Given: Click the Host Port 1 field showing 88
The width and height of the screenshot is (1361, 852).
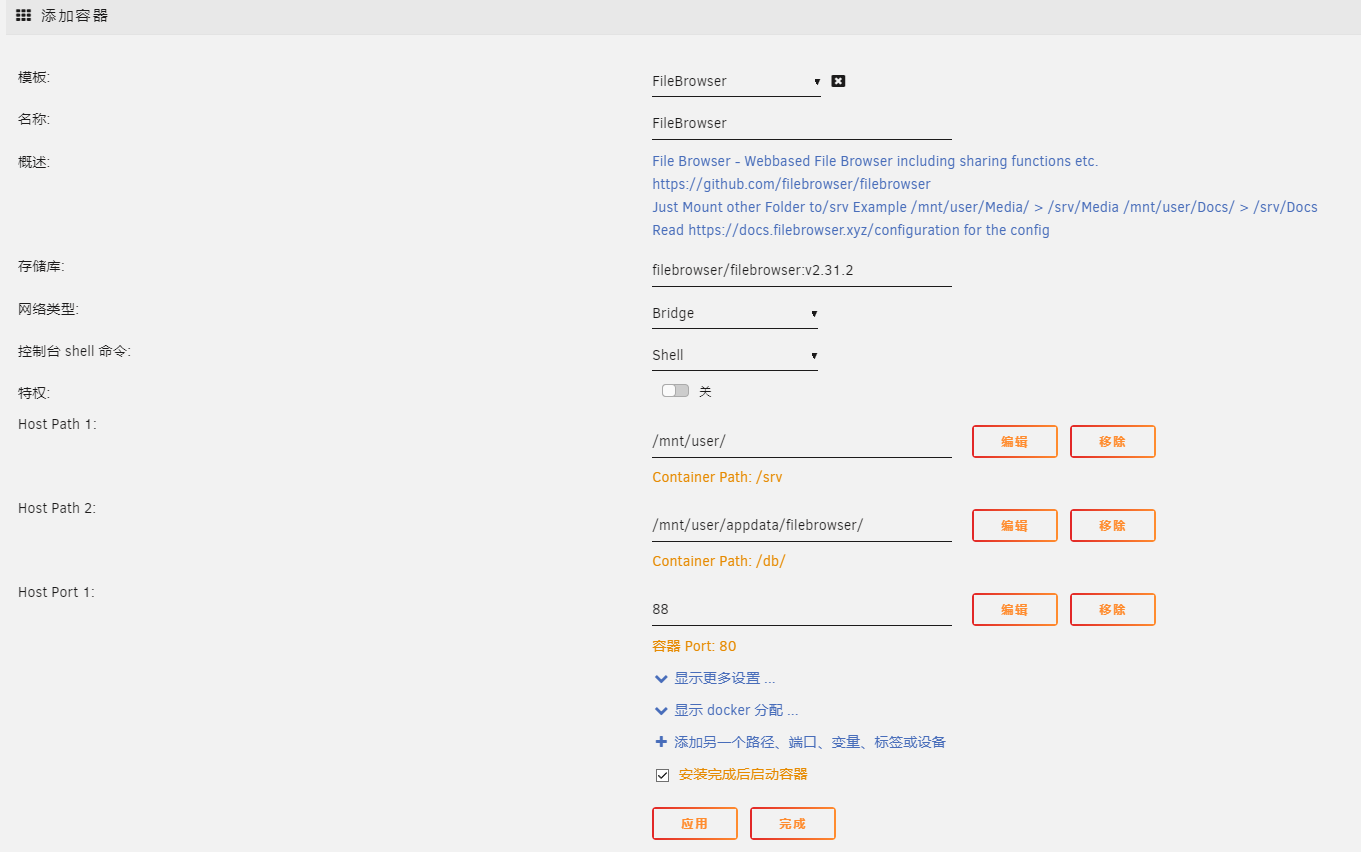Looking at the screenshot, I should [802, 609].
